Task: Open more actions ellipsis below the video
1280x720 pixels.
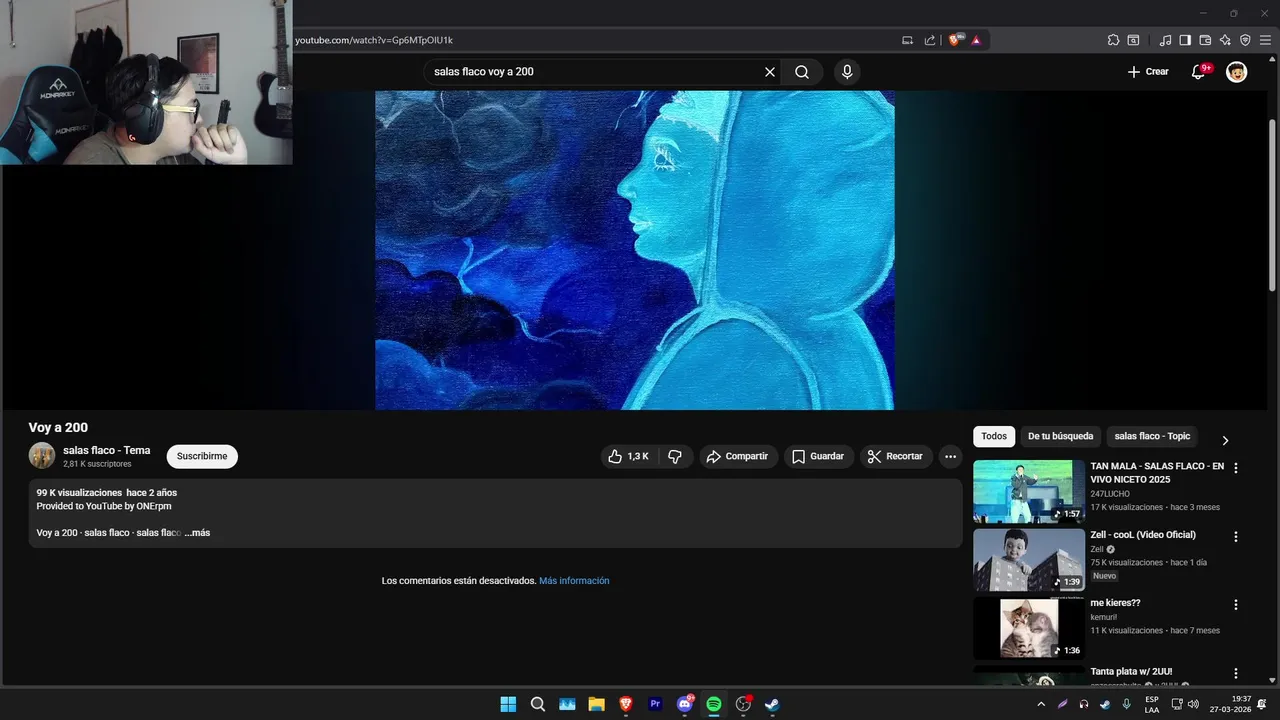Action: 950,456
